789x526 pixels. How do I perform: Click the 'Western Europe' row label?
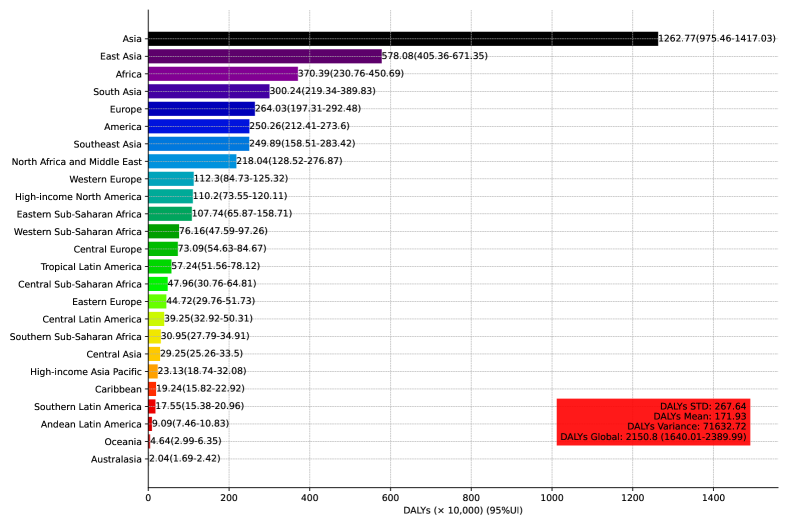(106, 179)
